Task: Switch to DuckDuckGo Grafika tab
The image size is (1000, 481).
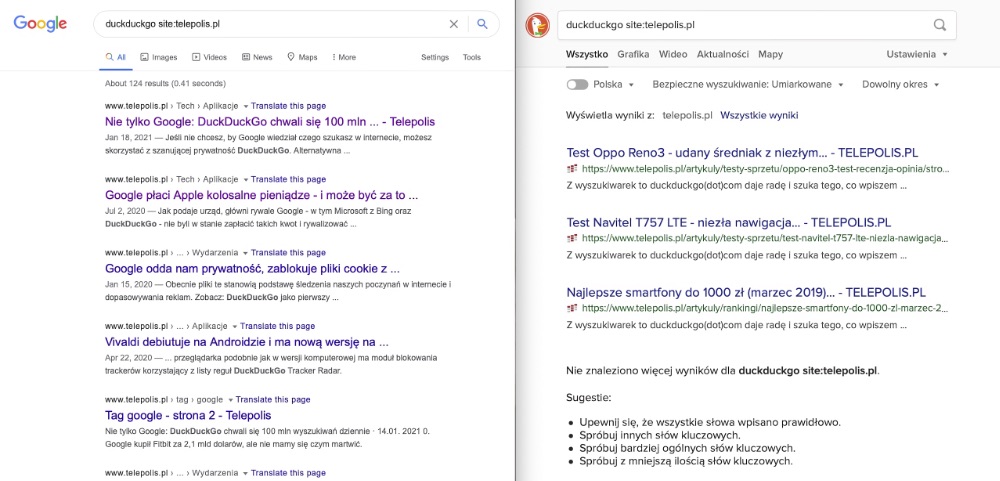Action: click(633, 54)
